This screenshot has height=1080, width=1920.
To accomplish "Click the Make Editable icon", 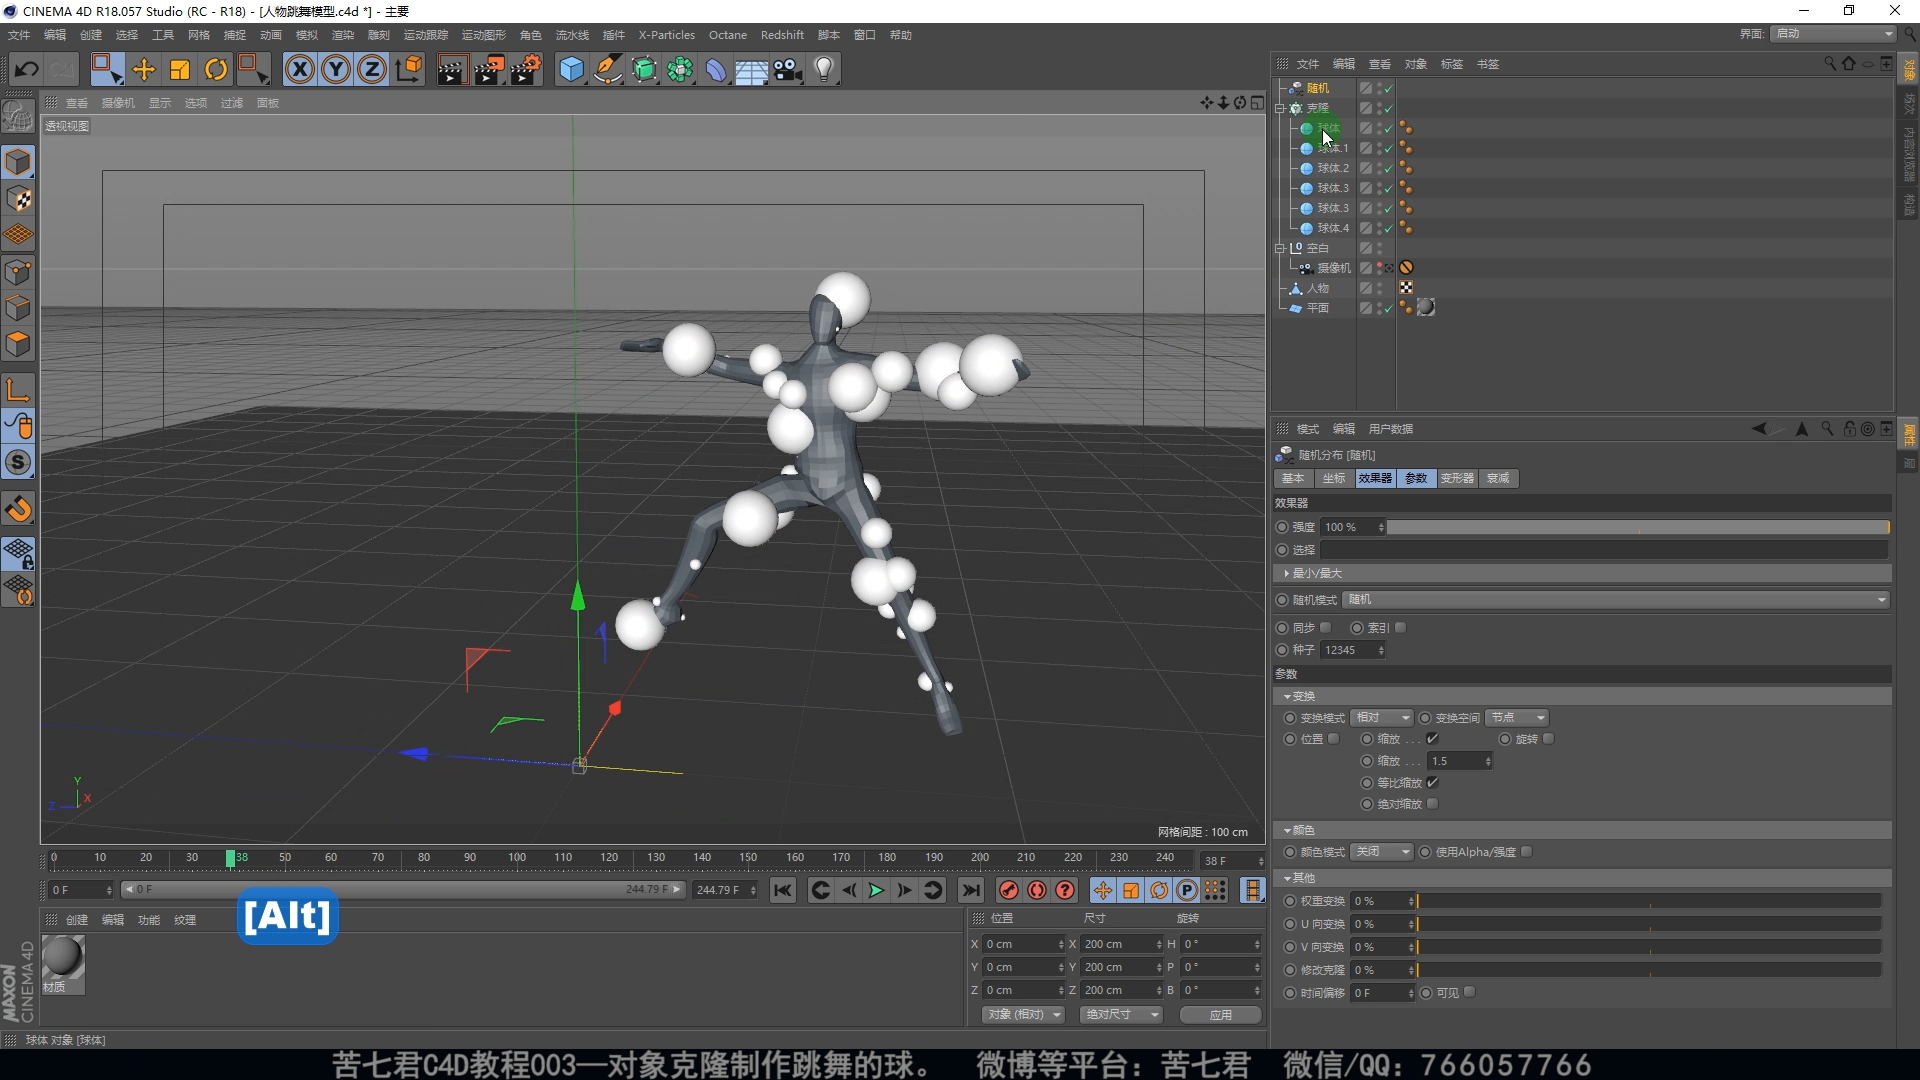I will (18, 117).
